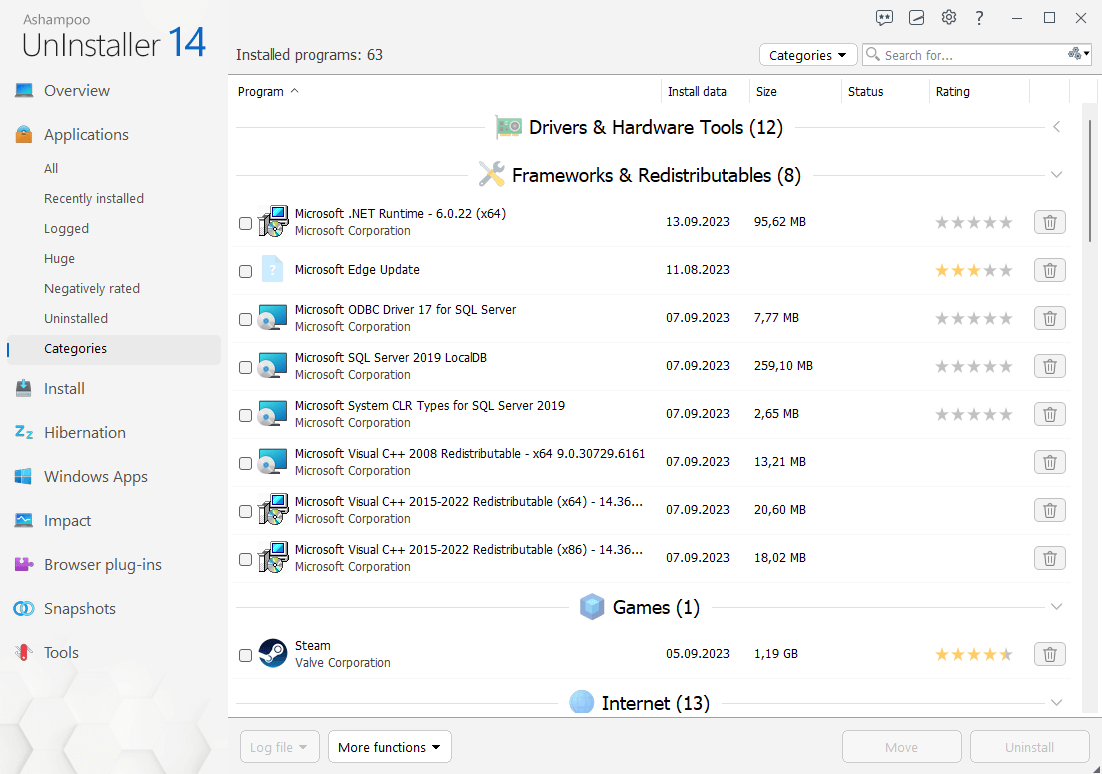The width and height of the screenshot is (1102, 774).
Task: Check the Microsoft Edge Update checkbox
Action: click(x=245, y=271)
